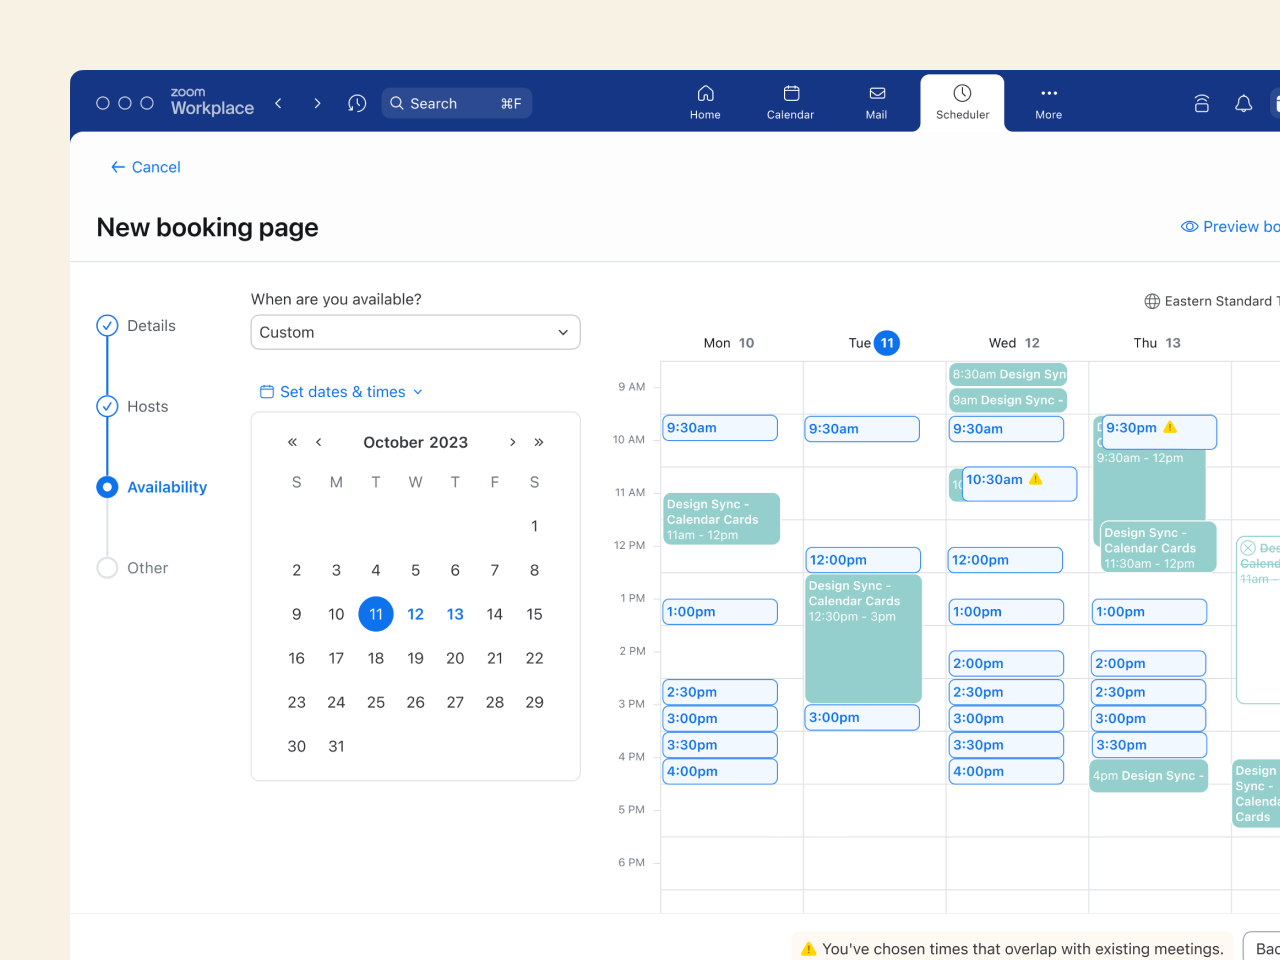Open Eastern Standard time zone selector
The height and width of the screenshot is (960, 1280).
(x=1210, y=301)
